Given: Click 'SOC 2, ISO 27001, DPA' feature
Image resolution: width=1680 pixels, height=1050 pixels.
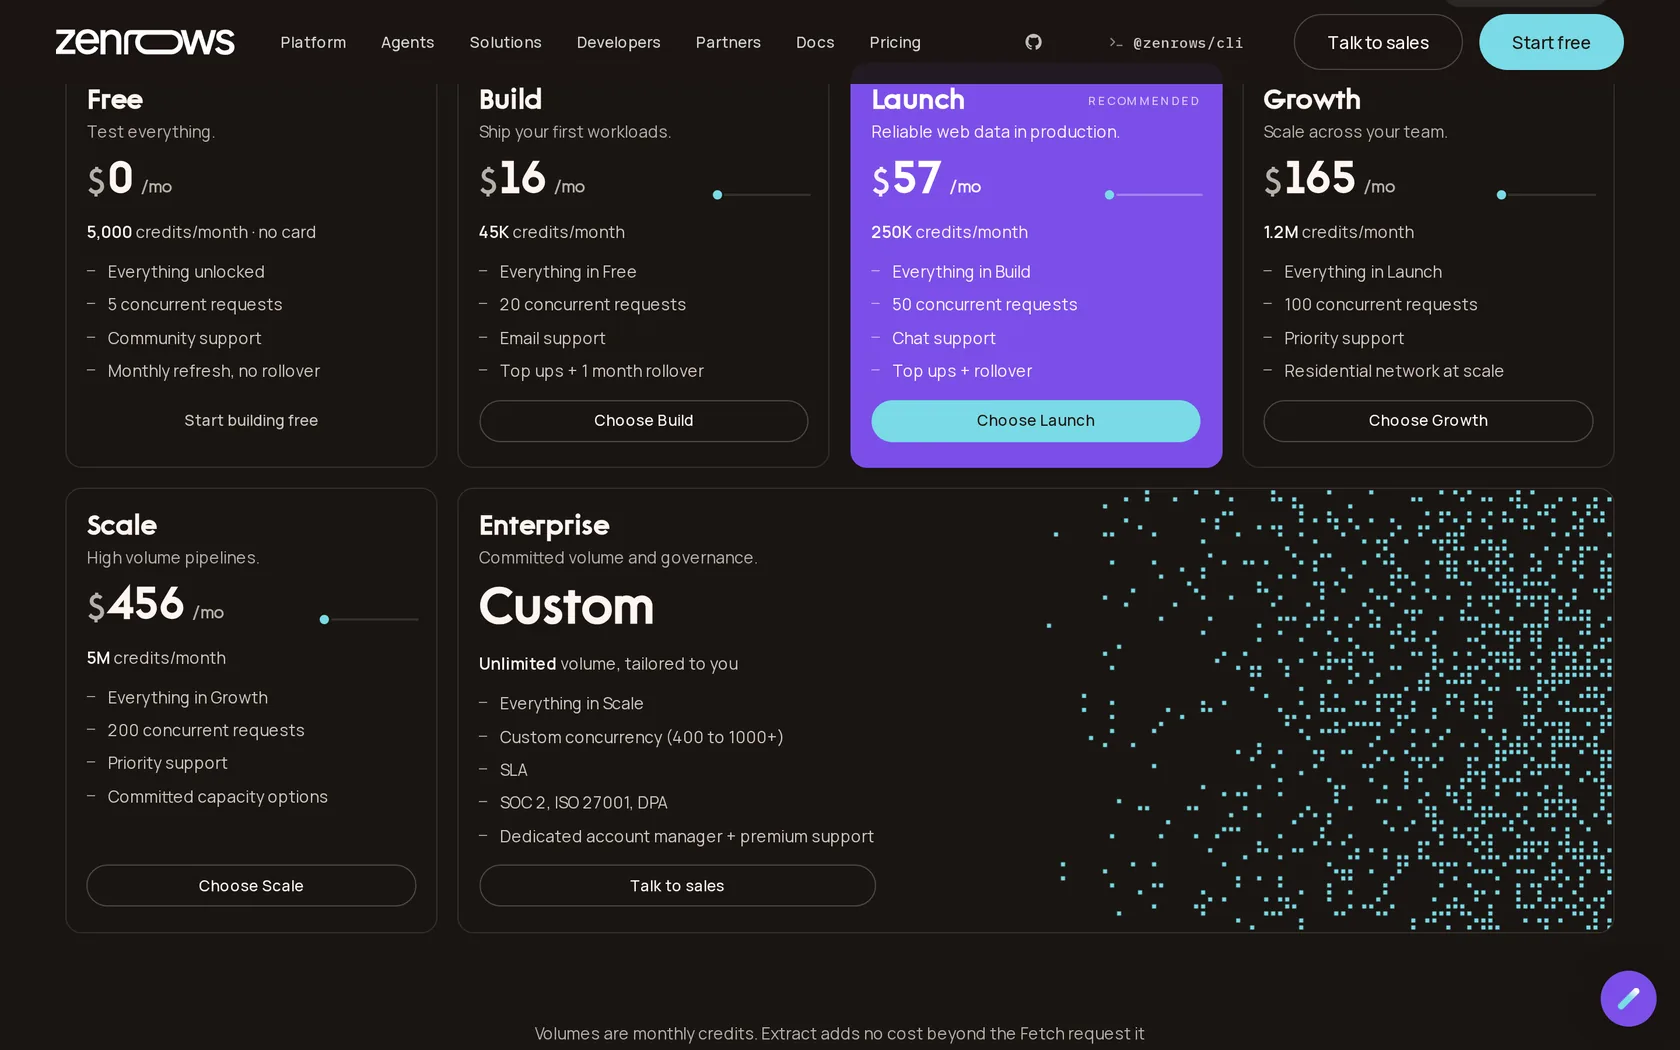Looking at the screenshot, I should [583, 803].
